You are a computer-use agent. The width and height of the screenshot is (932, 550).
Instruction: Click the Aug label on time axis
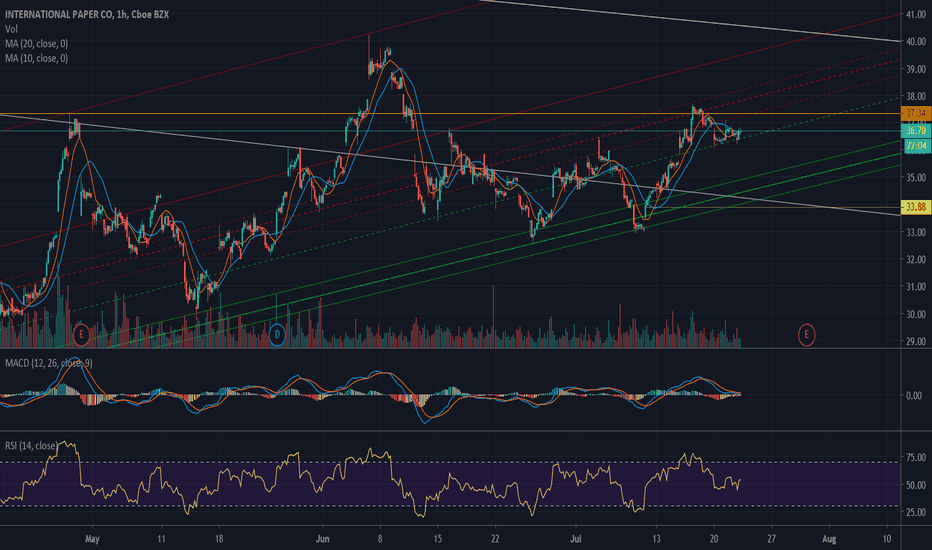click(829, 539)
